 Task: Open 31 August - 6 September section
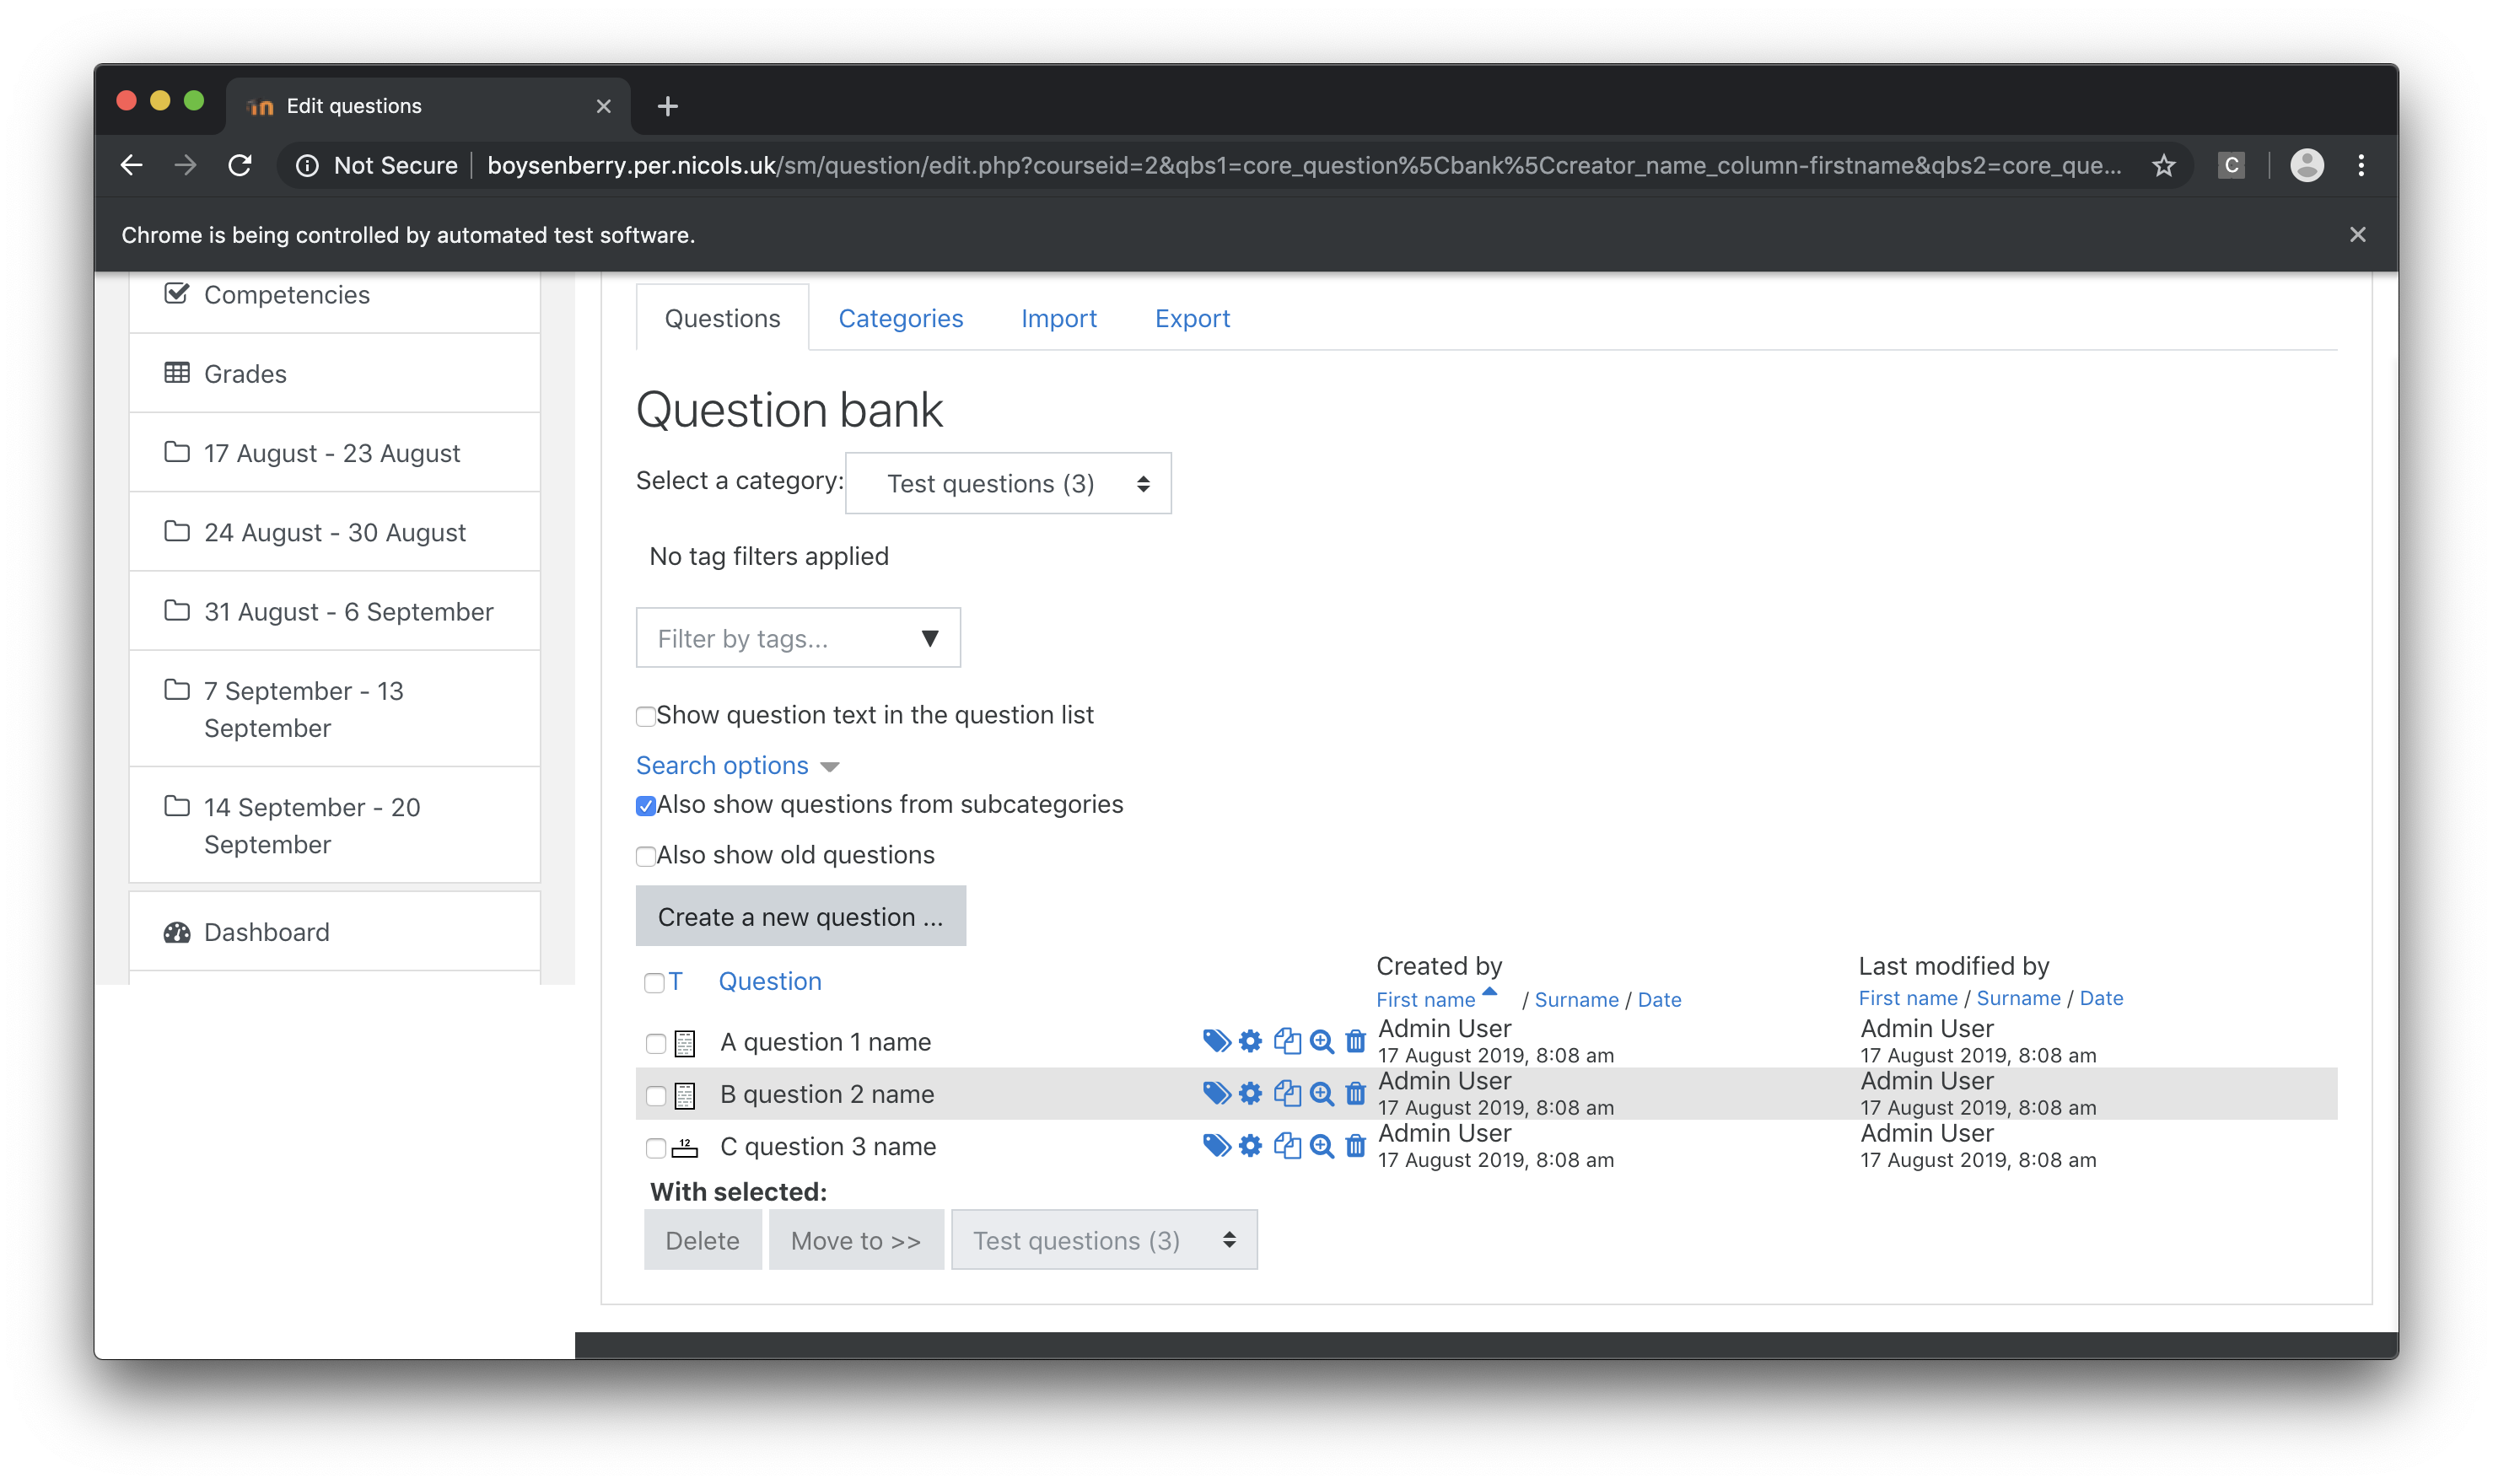[x=335, y=611]
